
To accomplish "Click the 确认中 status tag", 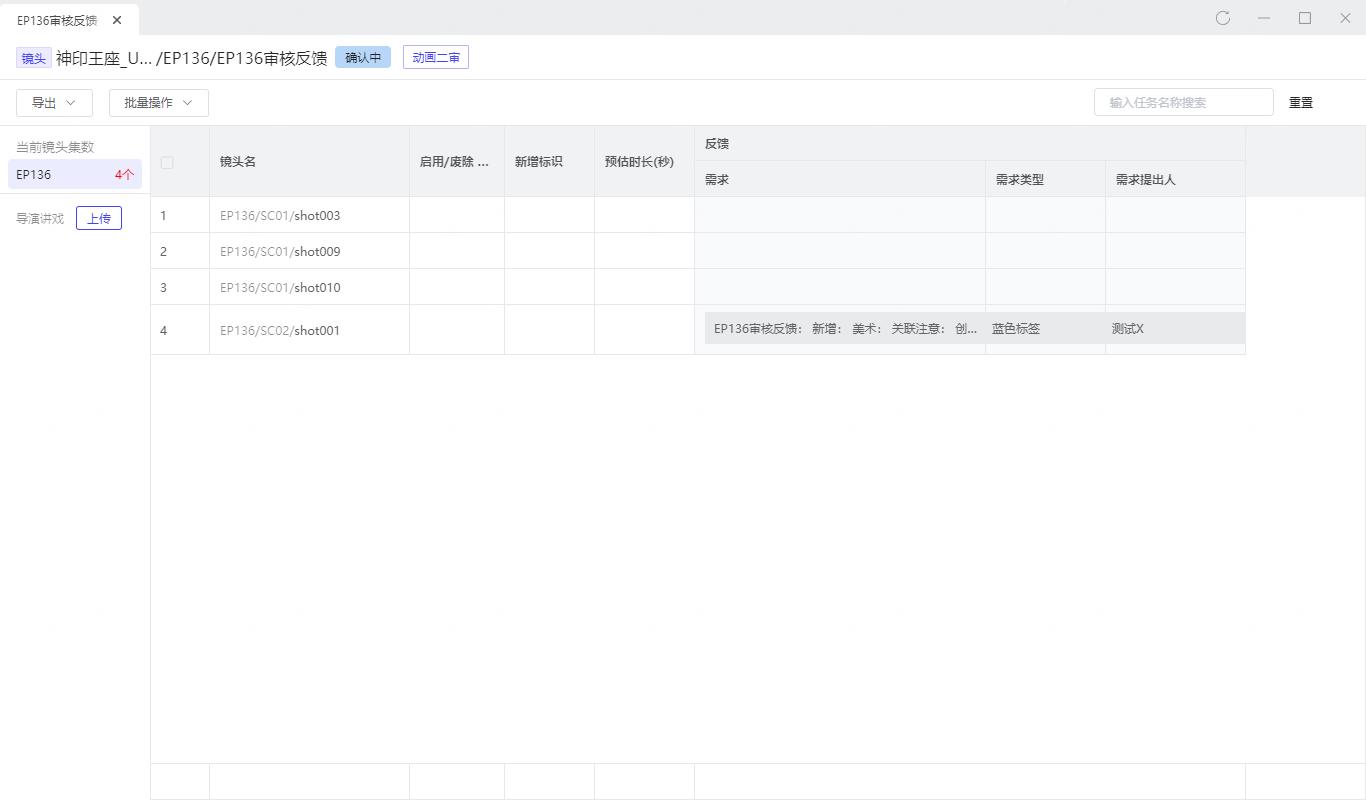I will pyautogui.click(x=363, y=58).
